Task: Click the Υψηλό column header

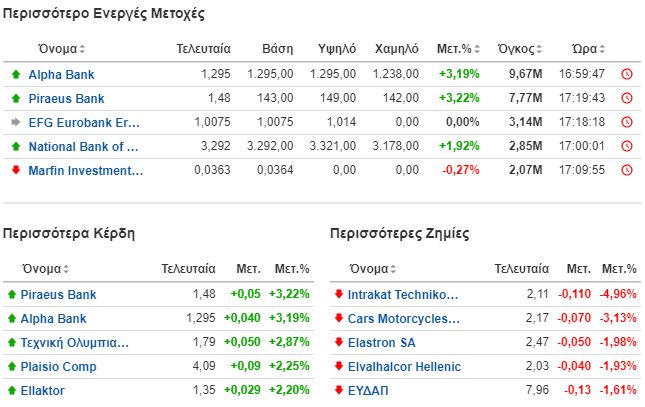Action: pos(337,48)
